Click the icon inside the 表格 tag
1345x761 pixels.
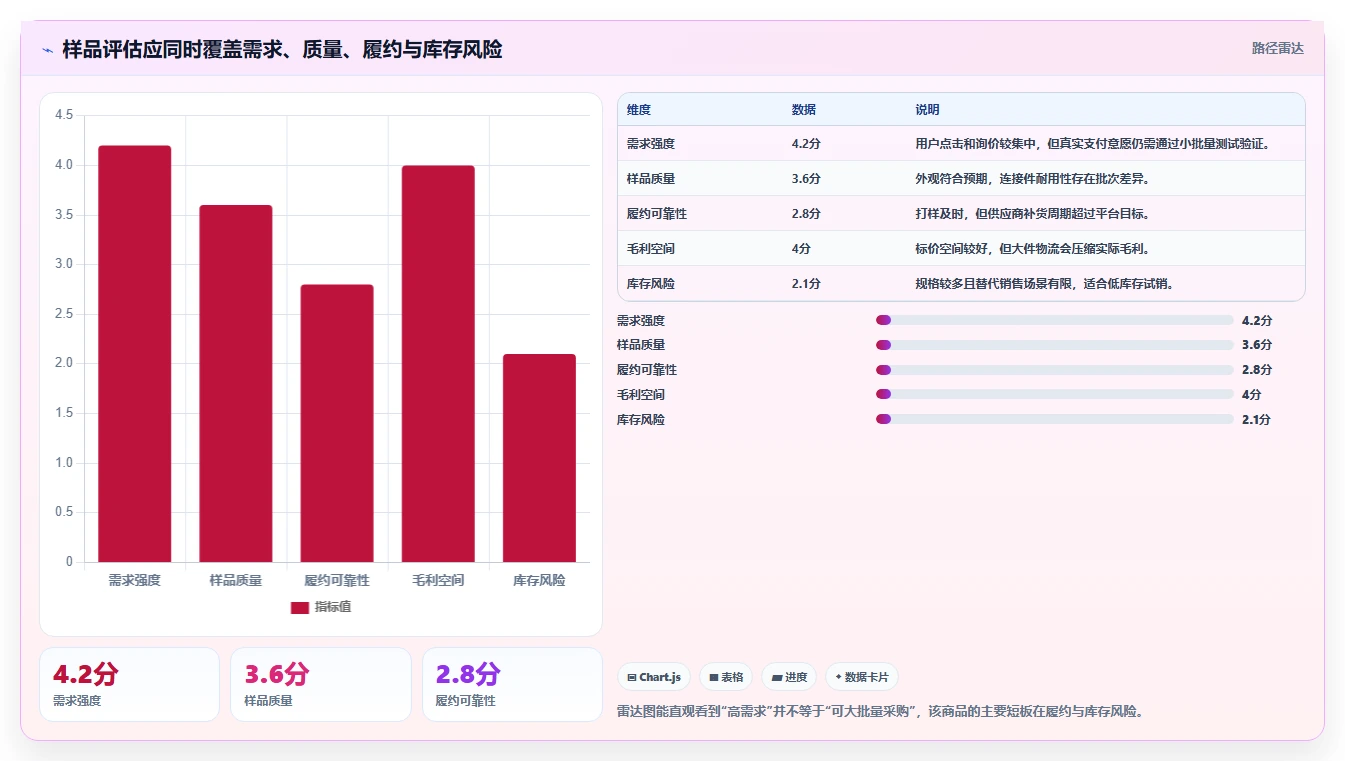(x=714, y=677)
